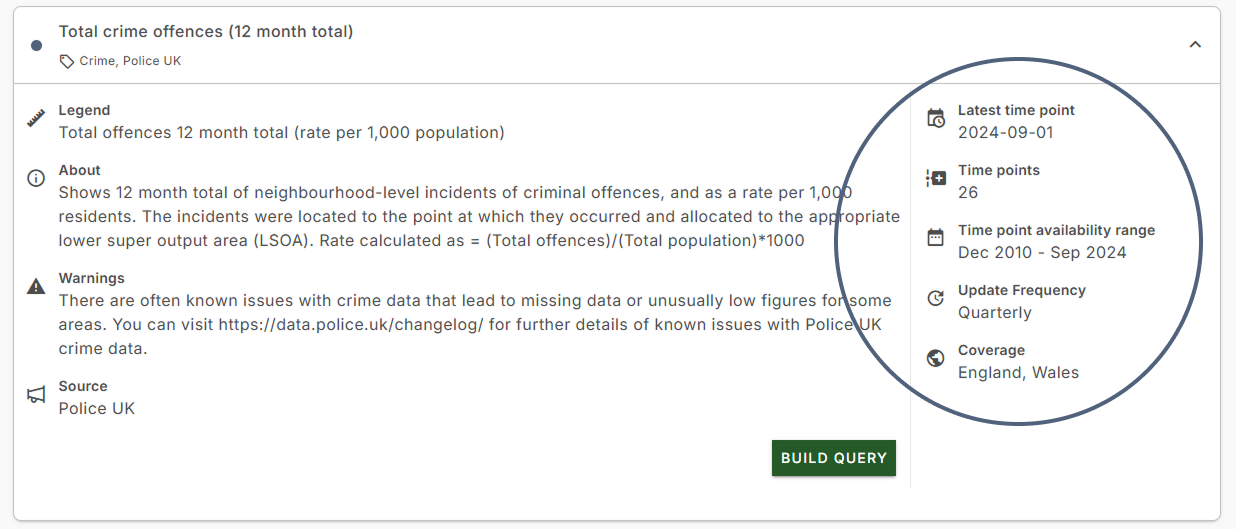Click the tag icon near Crime, Police UK
This screenshot has height=529, width=1236.
point(67,61)
